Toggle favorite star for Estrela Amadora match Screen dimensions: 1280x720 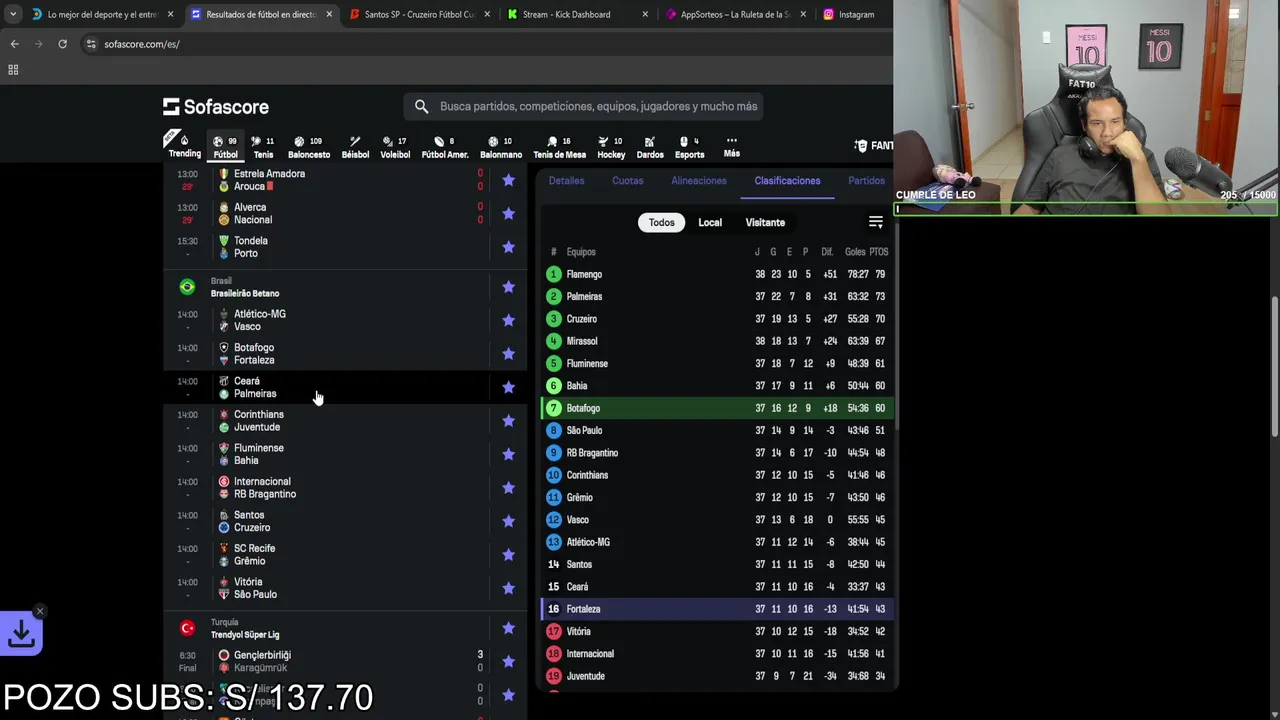point(508,180)
